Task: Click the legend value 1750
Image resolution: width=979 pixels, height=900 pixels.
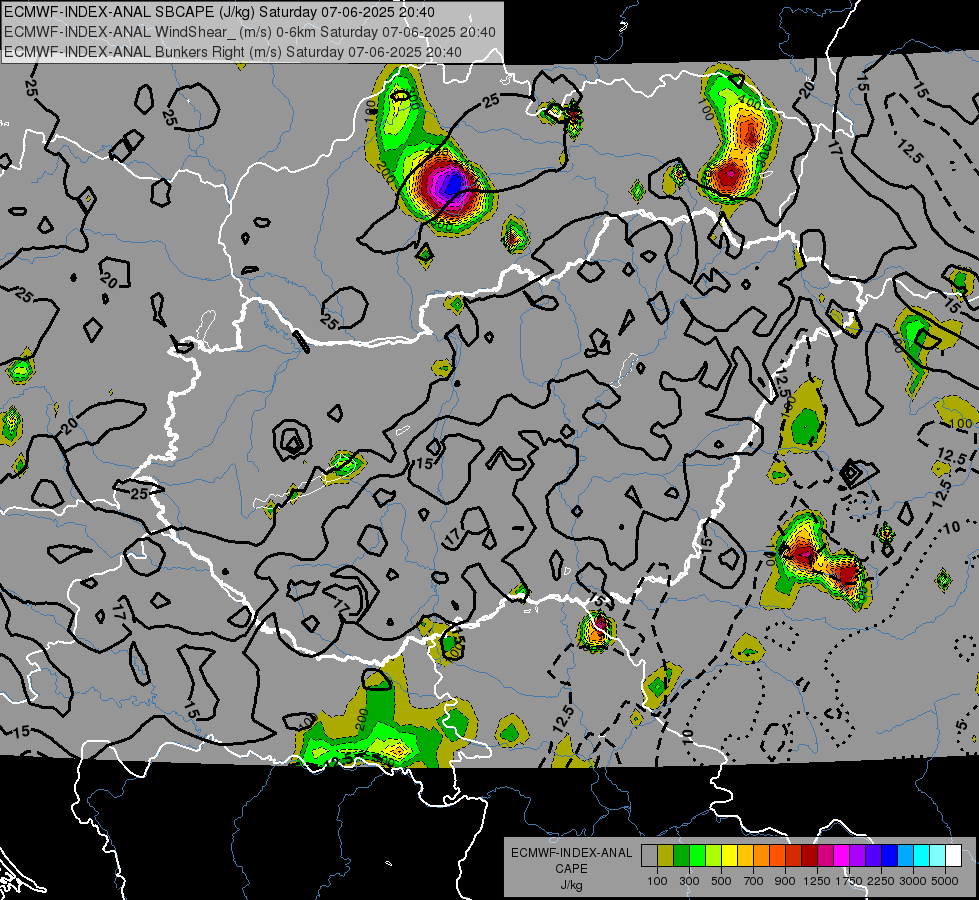Action: [x=849, y=881]
